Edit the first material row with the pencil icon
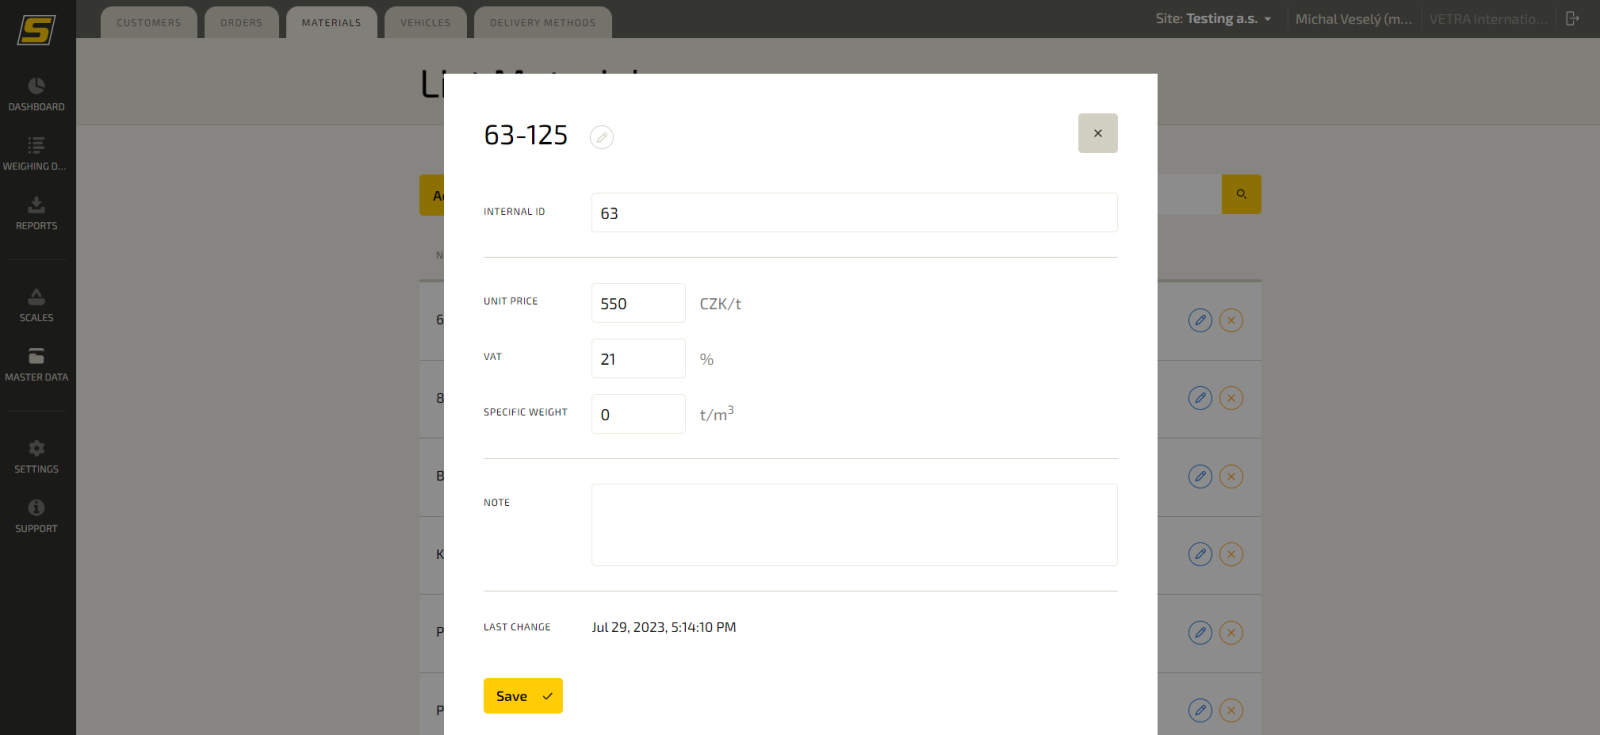 [1200, 320]
